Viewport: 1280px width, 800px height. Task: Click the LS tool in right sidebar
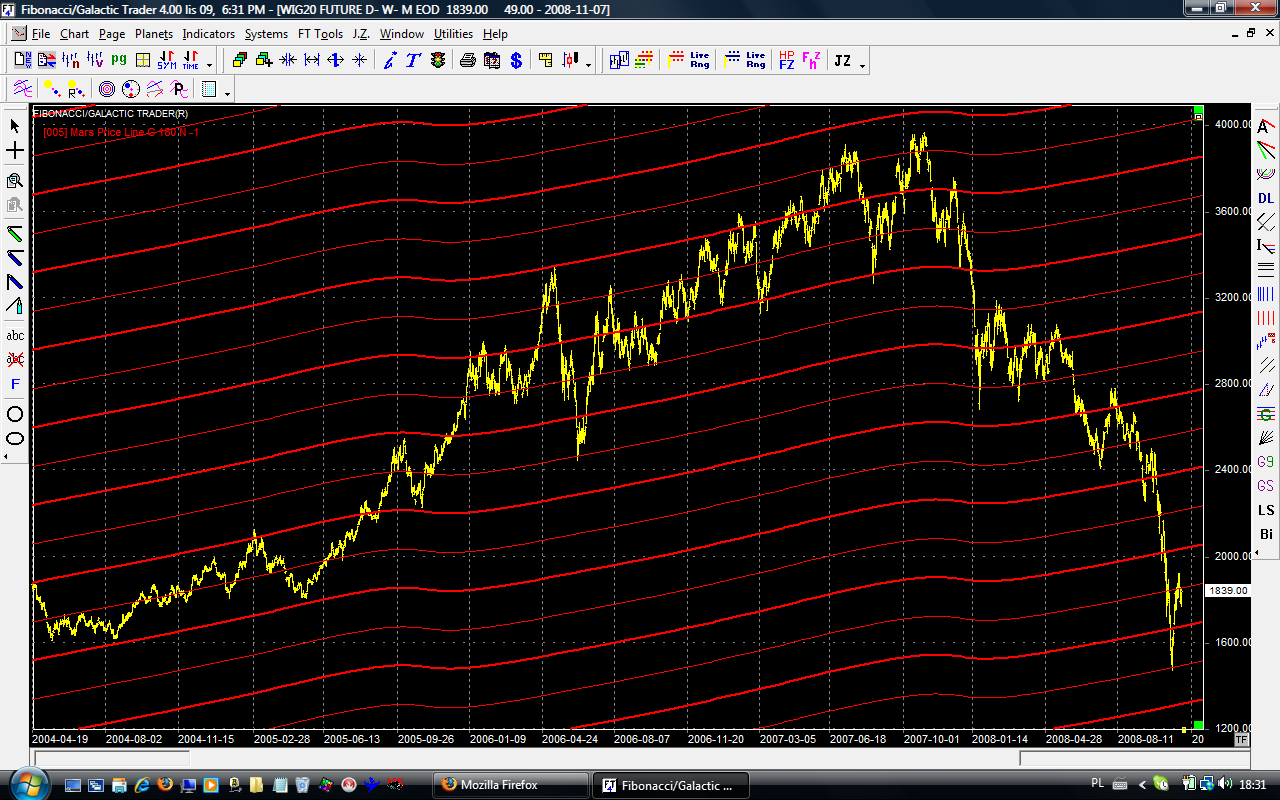click(1266, 510)
